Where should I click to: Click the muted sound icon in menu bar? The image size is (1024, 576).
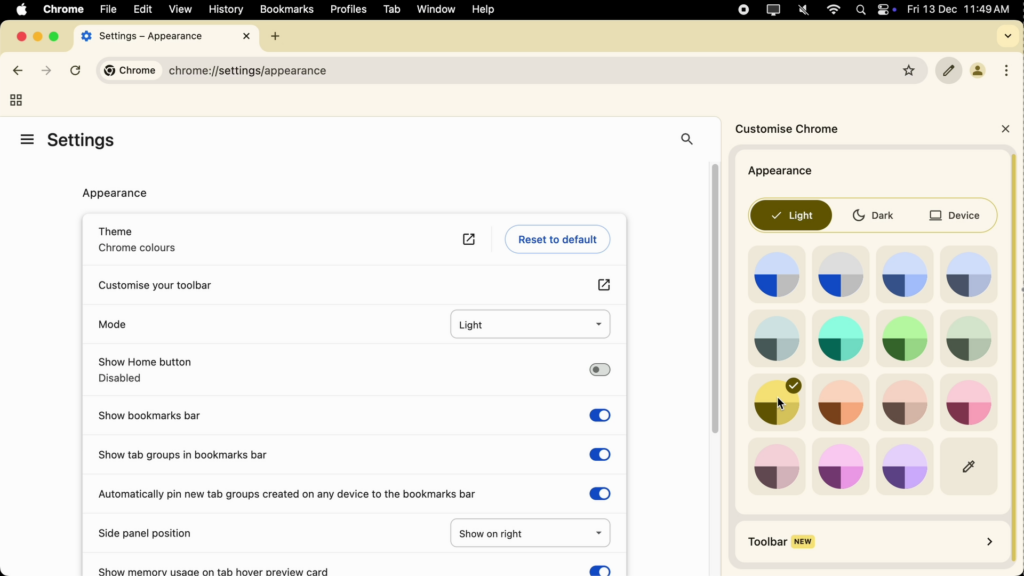pos(803,9)
